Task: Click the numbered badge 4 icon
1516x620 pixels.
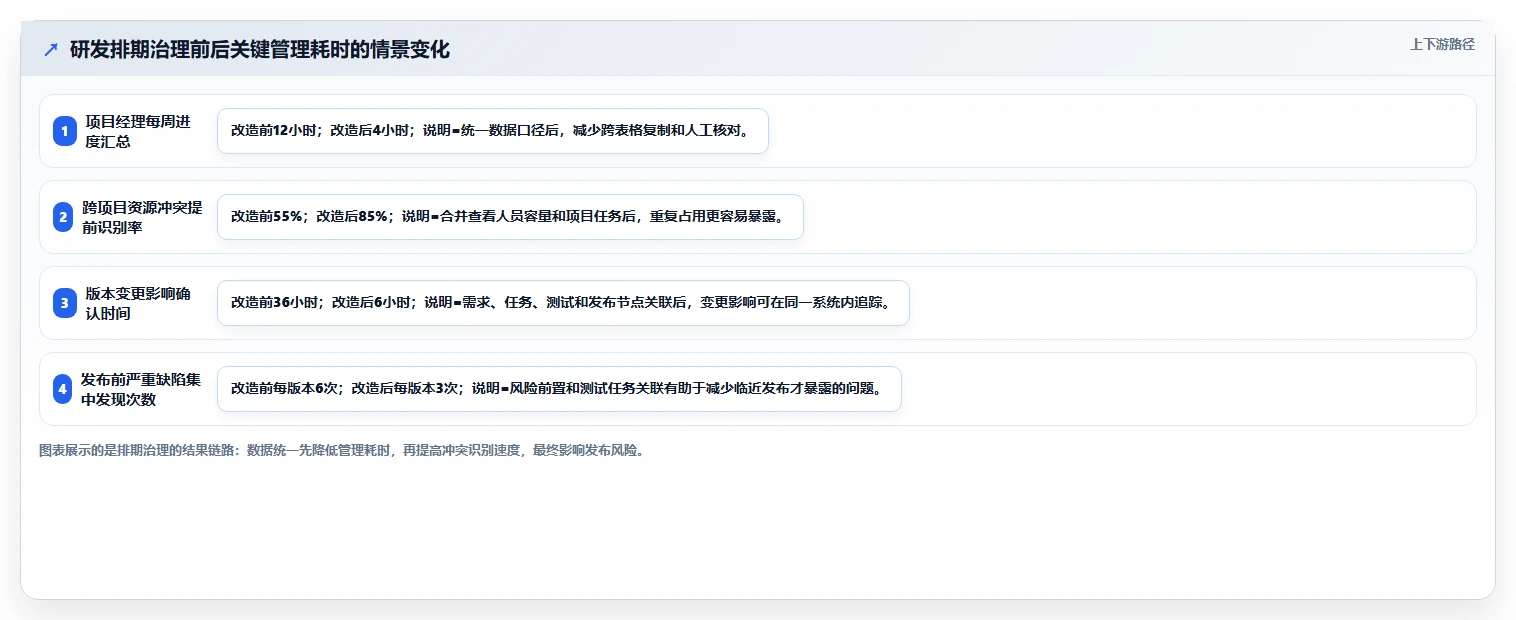Action: (63, 389)
